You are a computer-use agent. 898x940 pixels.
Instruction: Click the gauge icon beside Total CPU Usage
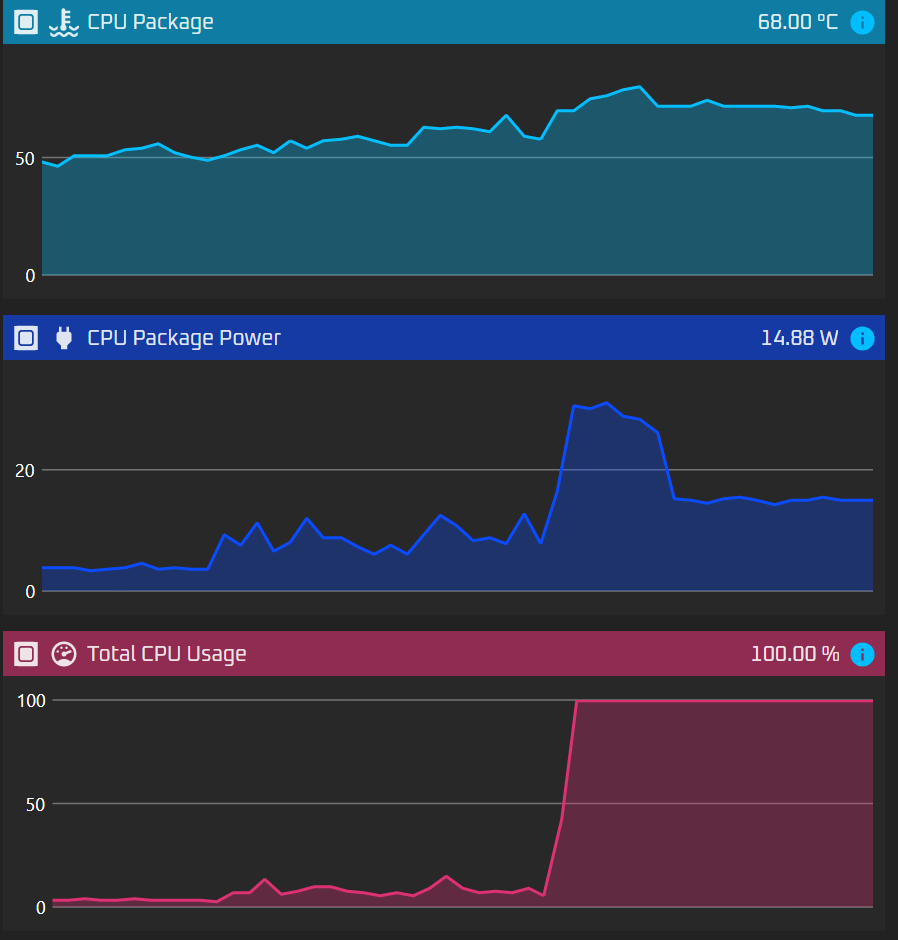64,654
